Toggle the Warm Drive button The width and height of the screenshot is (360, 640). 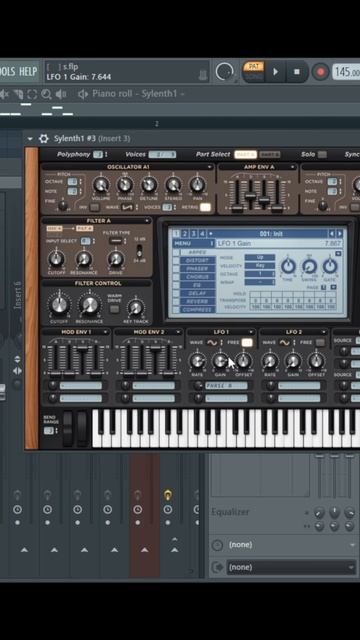click(115, 309)
